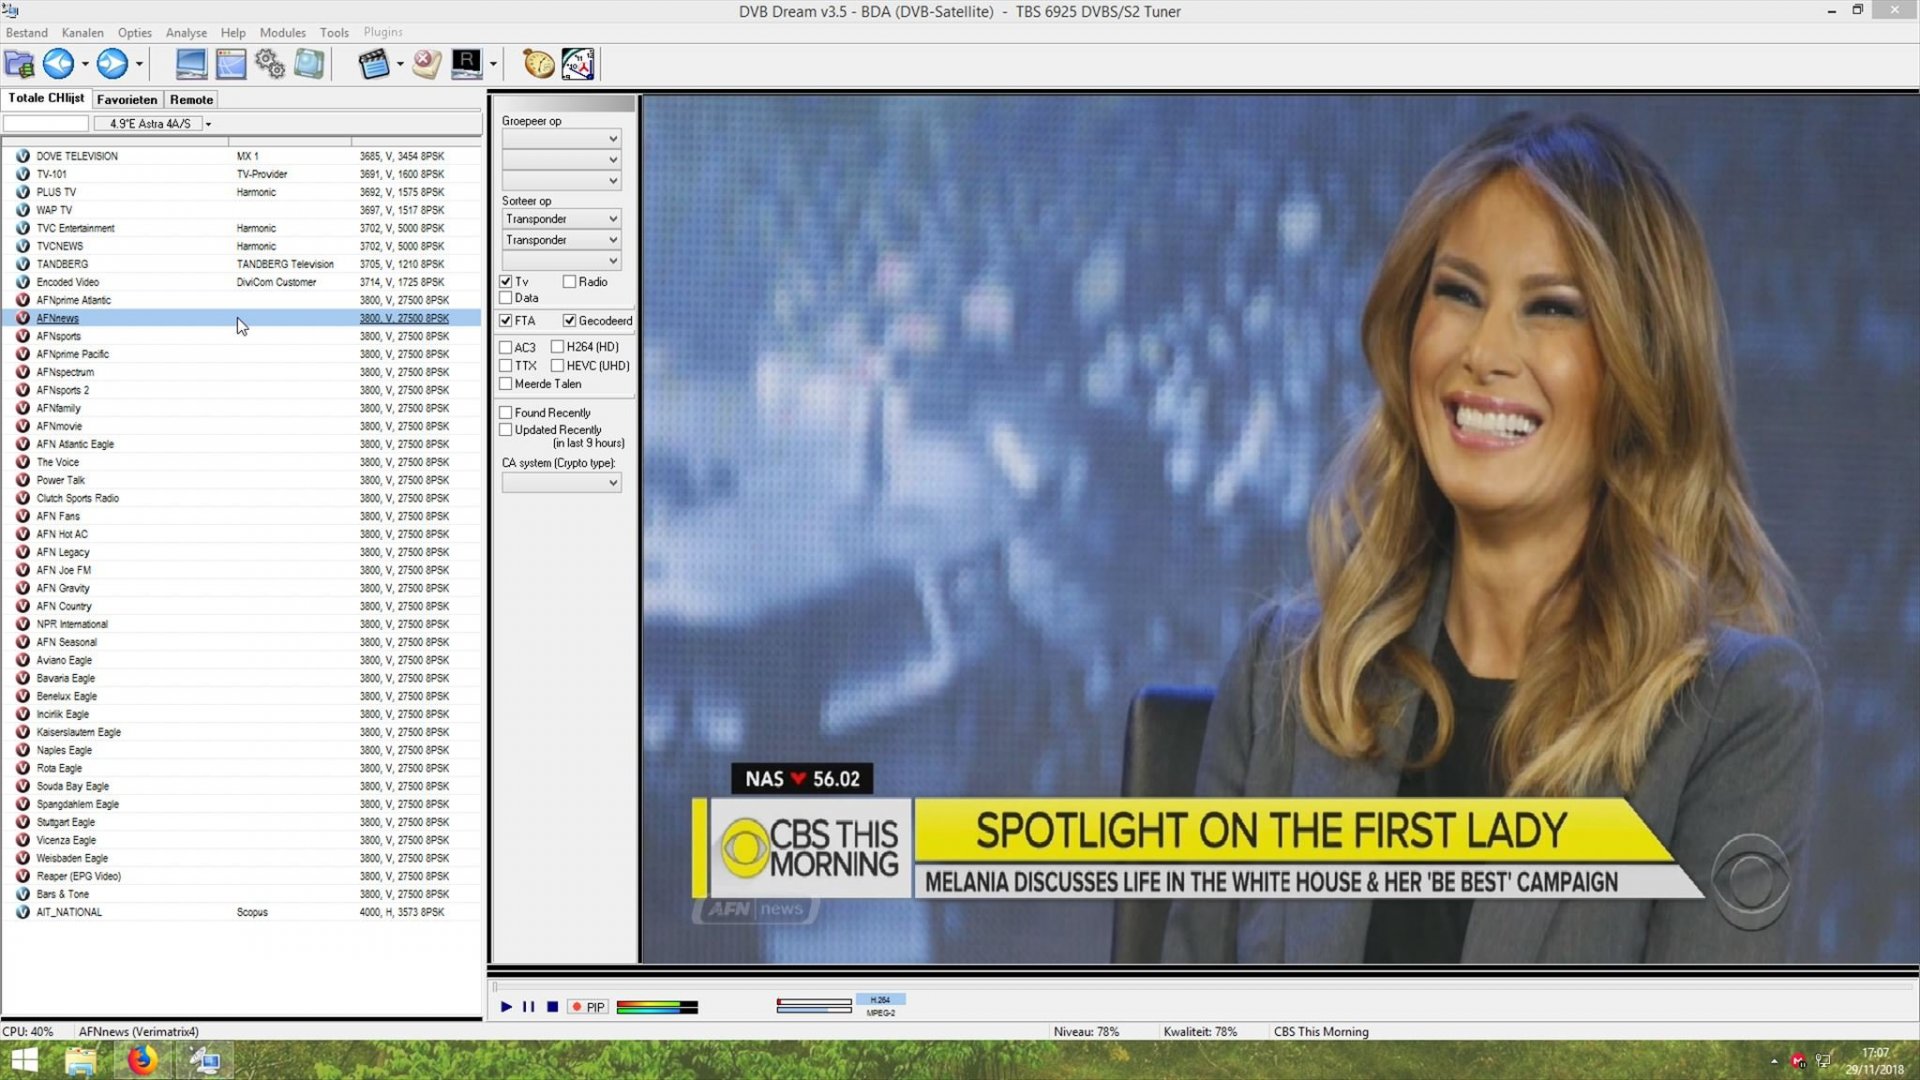Uncheck the FTA checkbox
This screenshot has height=1080, width=1920.
(506, 321)
